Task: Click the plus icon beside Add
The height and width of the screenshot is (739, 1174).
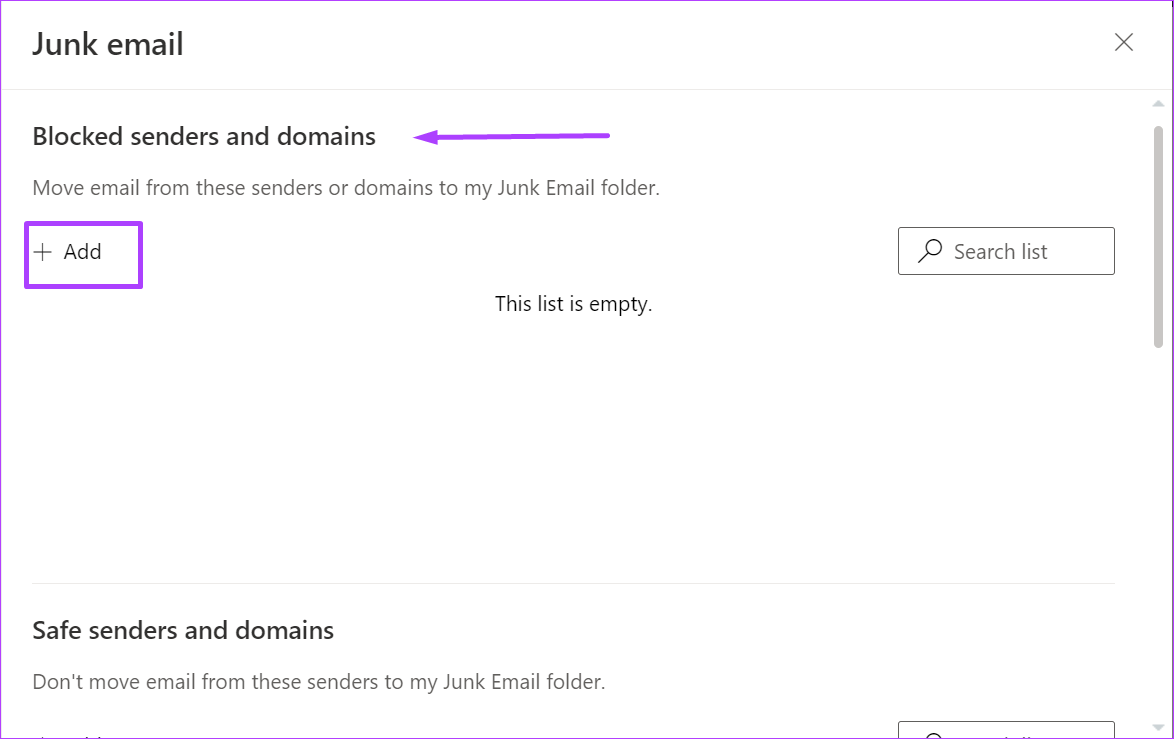Action: pos(43,252)
